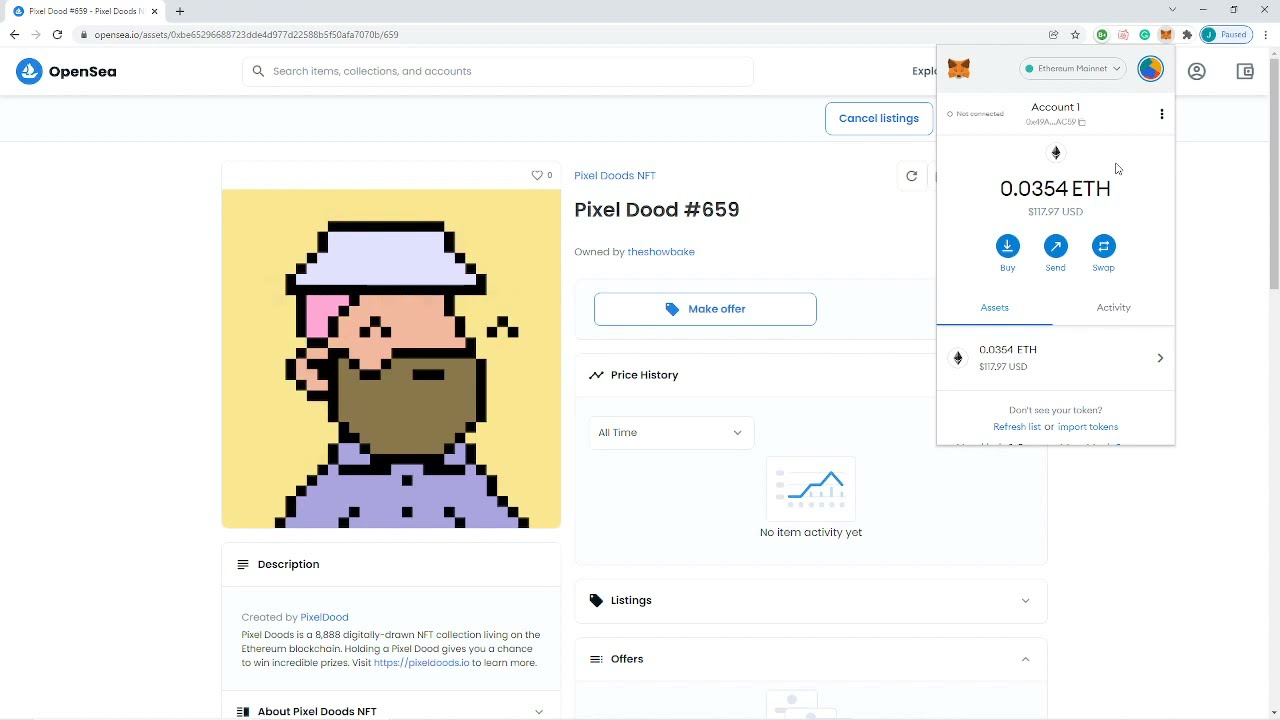The image size is (1280, 720).
Task: Click the Description section header
Action: coord(391,564)
